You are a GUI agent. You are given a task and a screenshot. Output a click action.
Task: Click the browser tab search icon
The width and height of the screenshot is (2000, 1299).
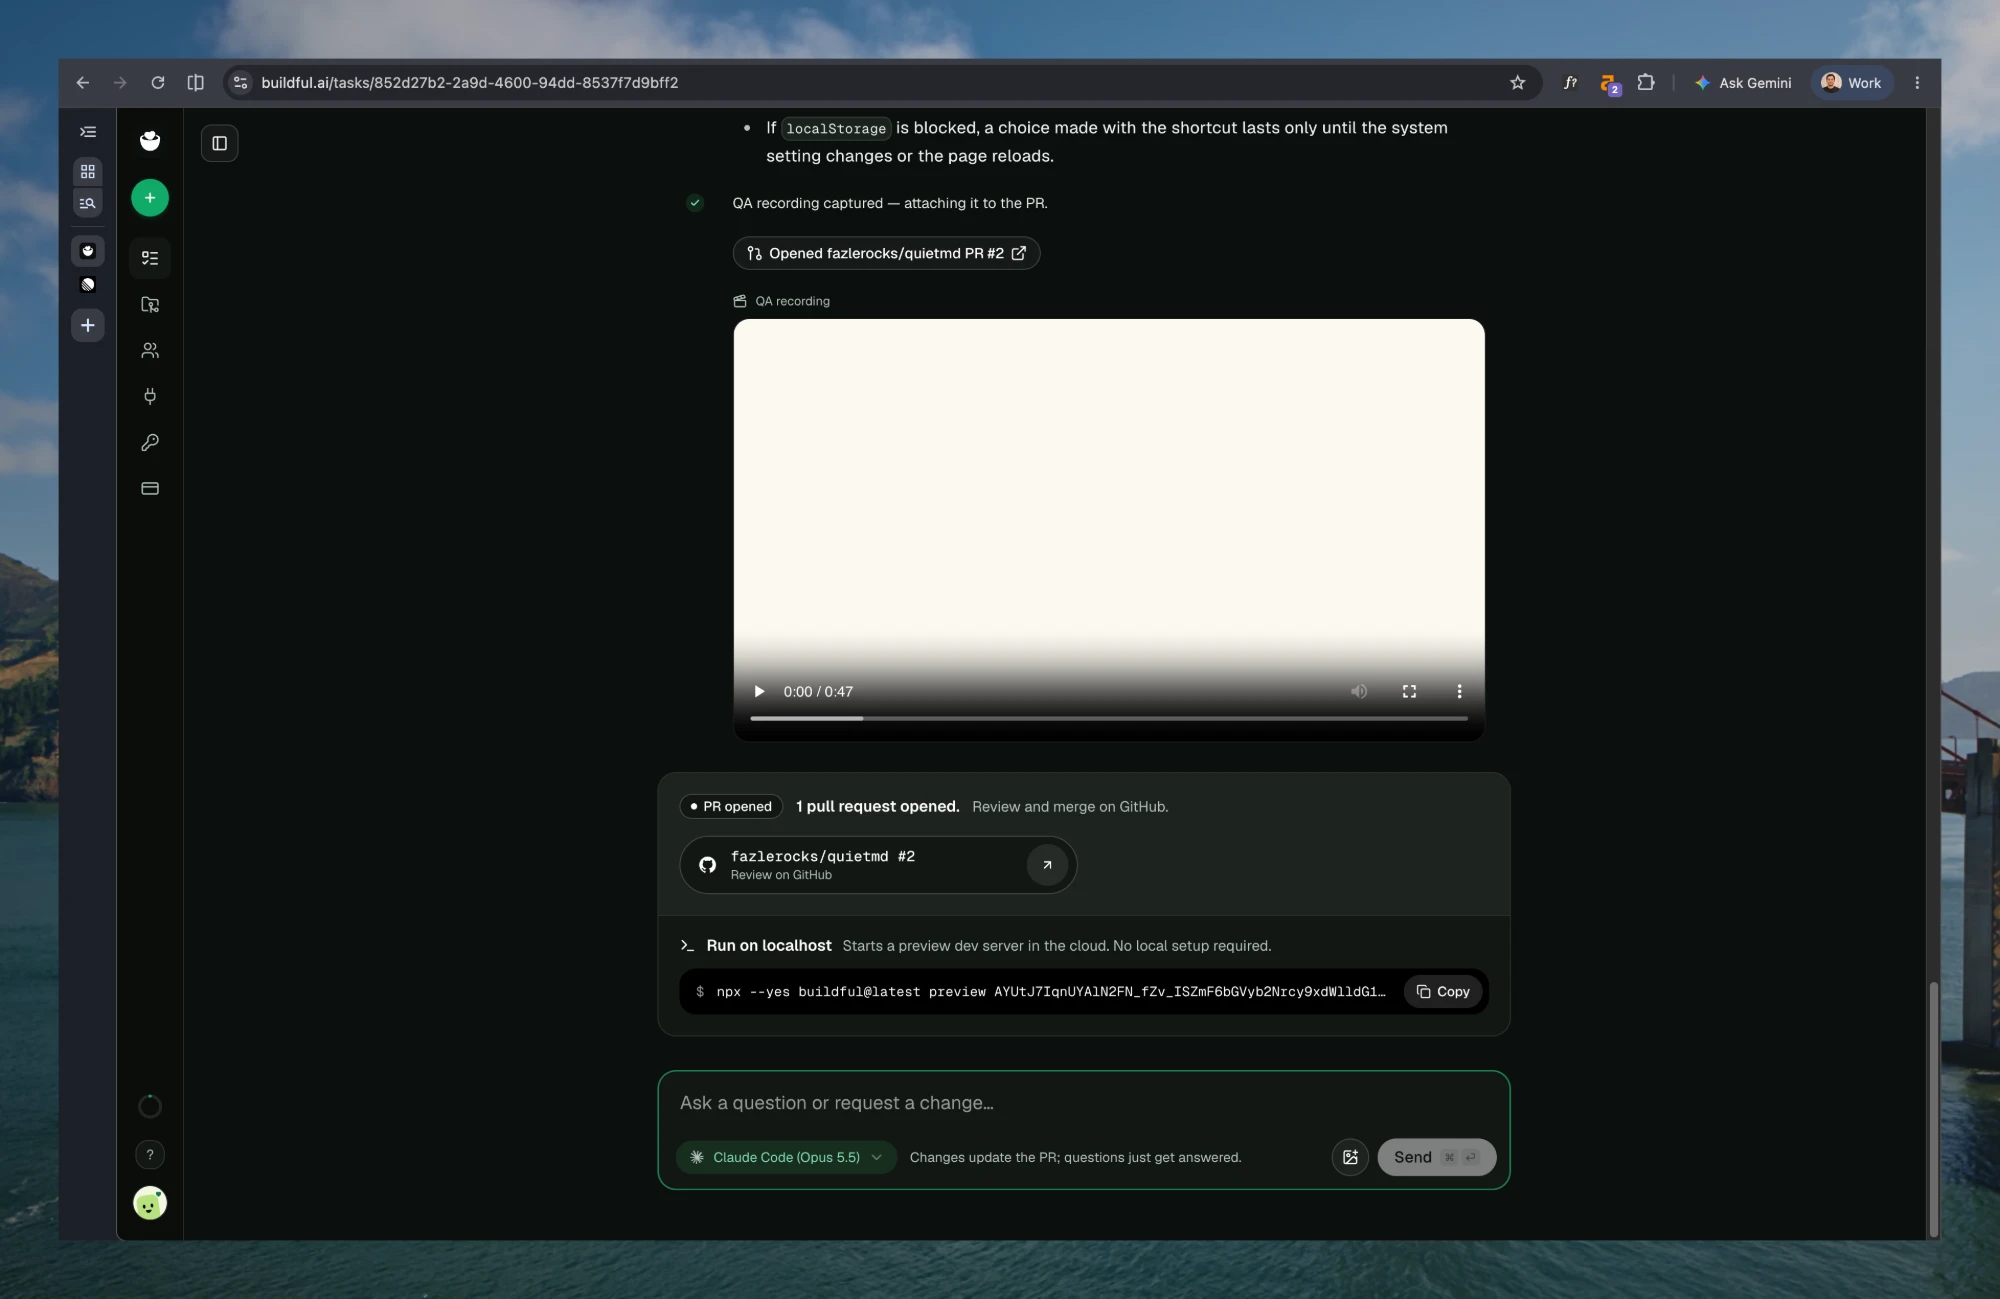coord(88,203)
